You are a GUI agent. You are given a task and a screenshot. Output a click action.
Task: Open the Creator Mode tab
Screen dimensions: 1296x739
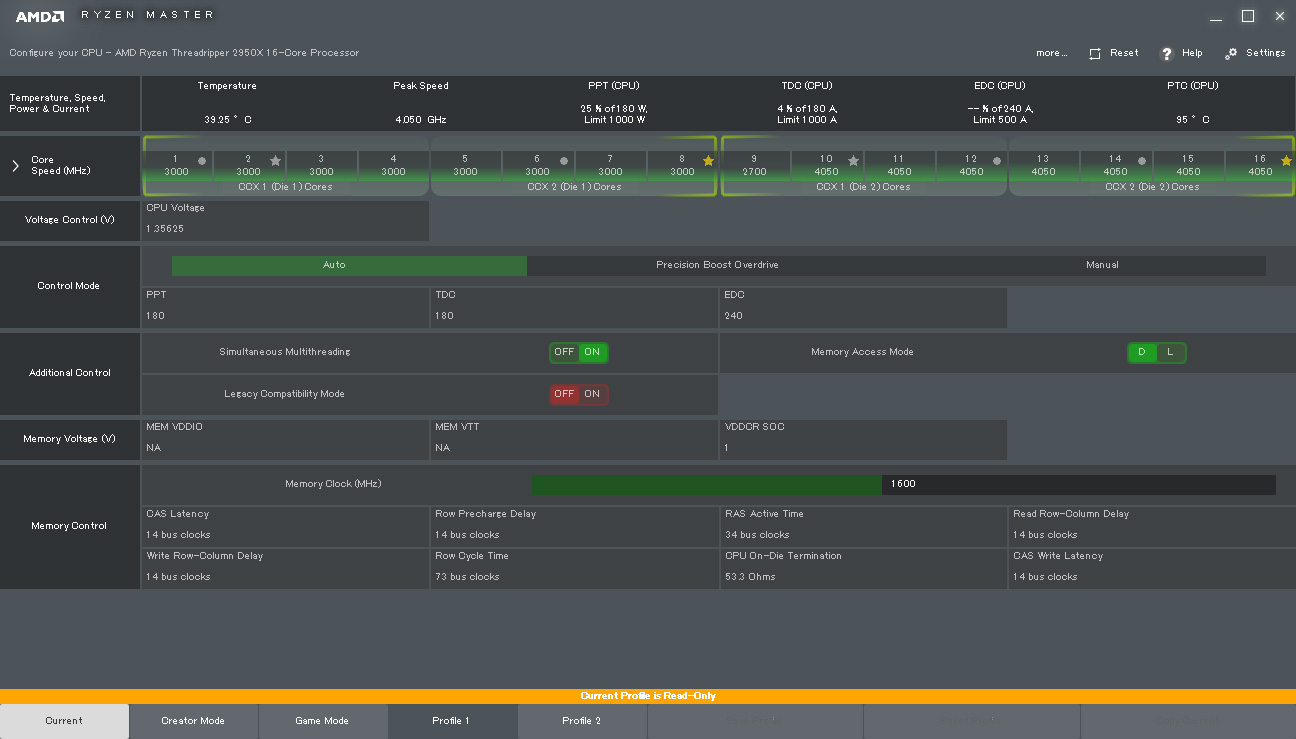(193, 721)
